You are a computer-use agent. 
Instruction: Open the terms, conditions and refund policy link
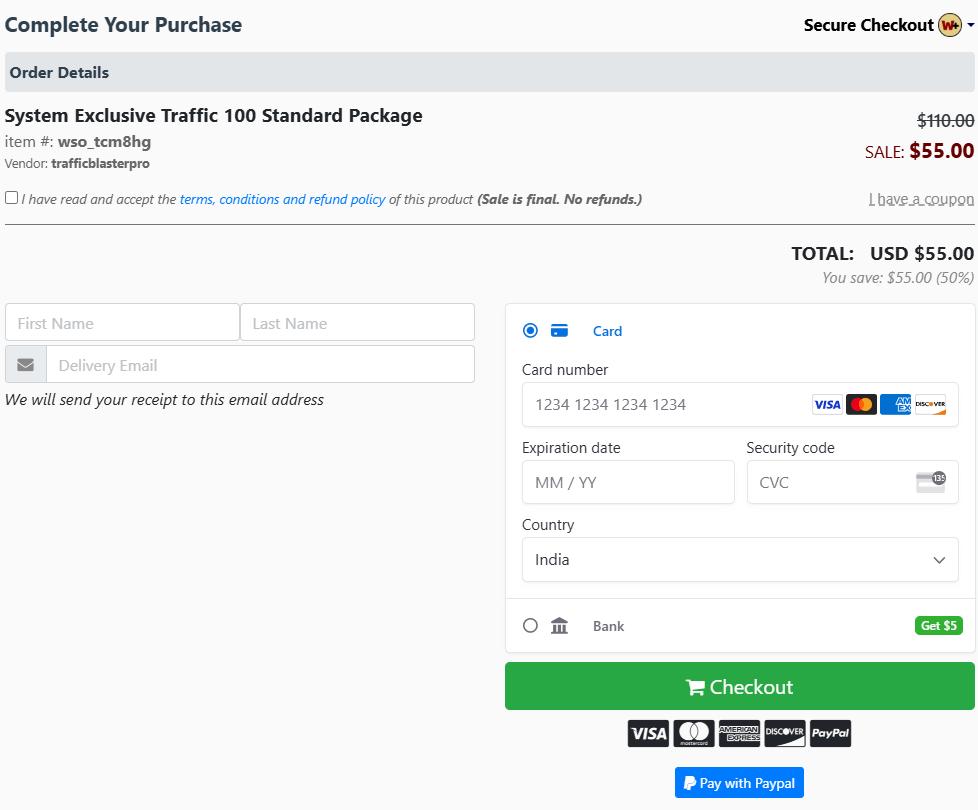(x=282, y=199)
